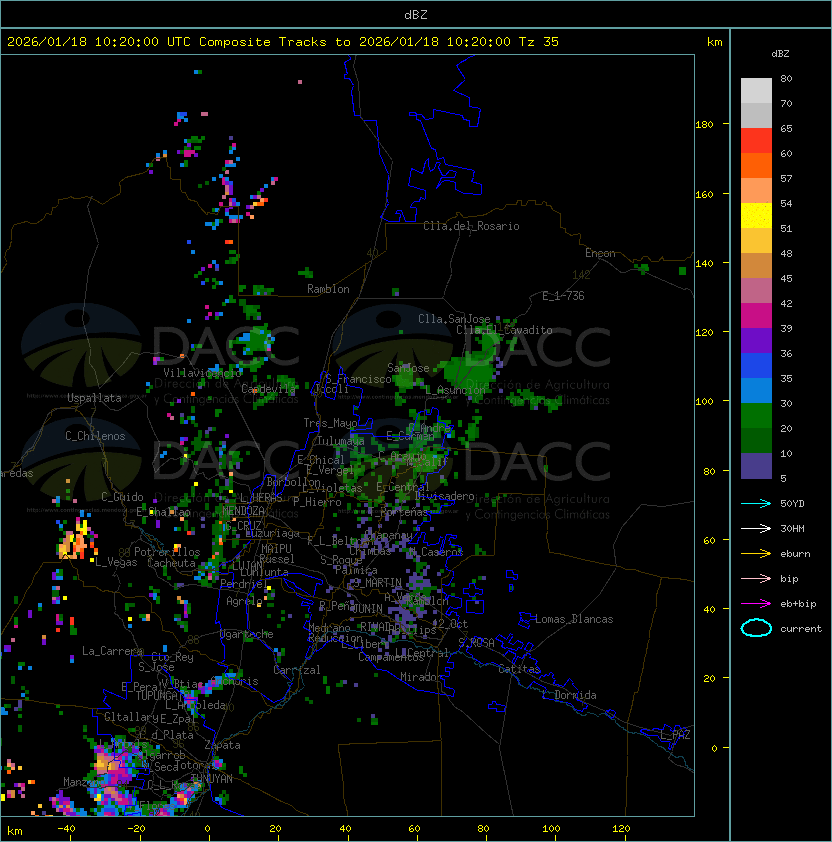This screenshot has width=832, height=842.
Task: Click the 'Ramblon' map label
Action: point(328,289)
